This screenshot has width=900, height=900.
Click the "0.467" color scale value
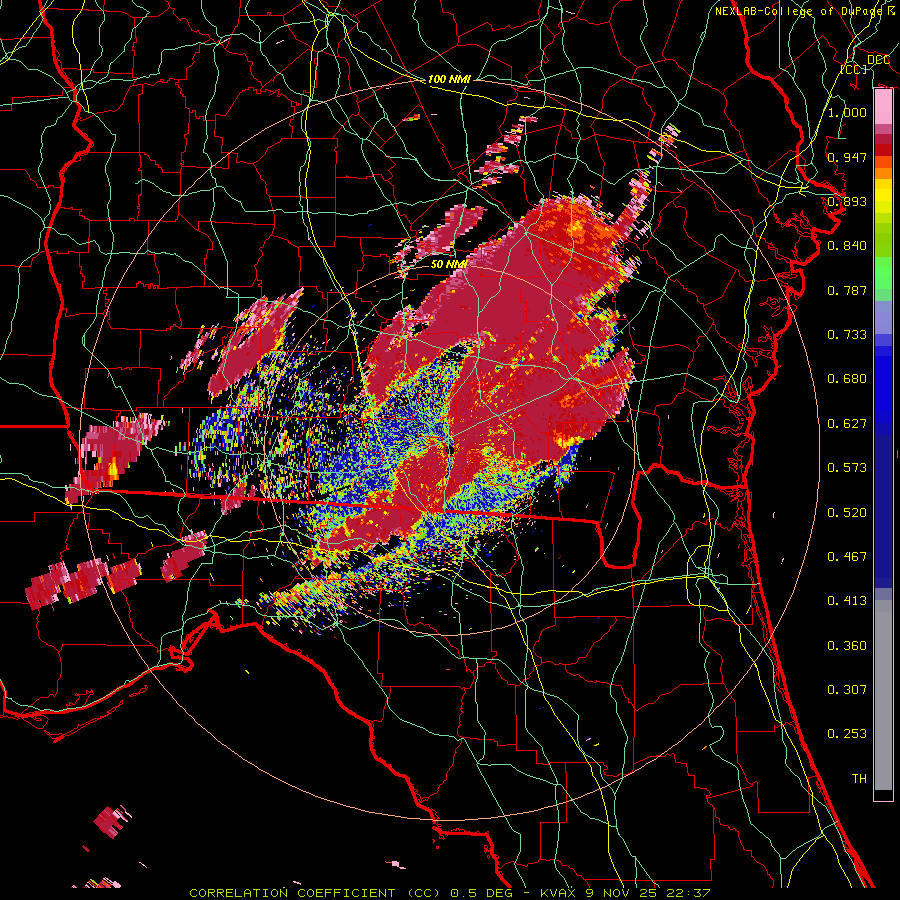click(847, 557)
